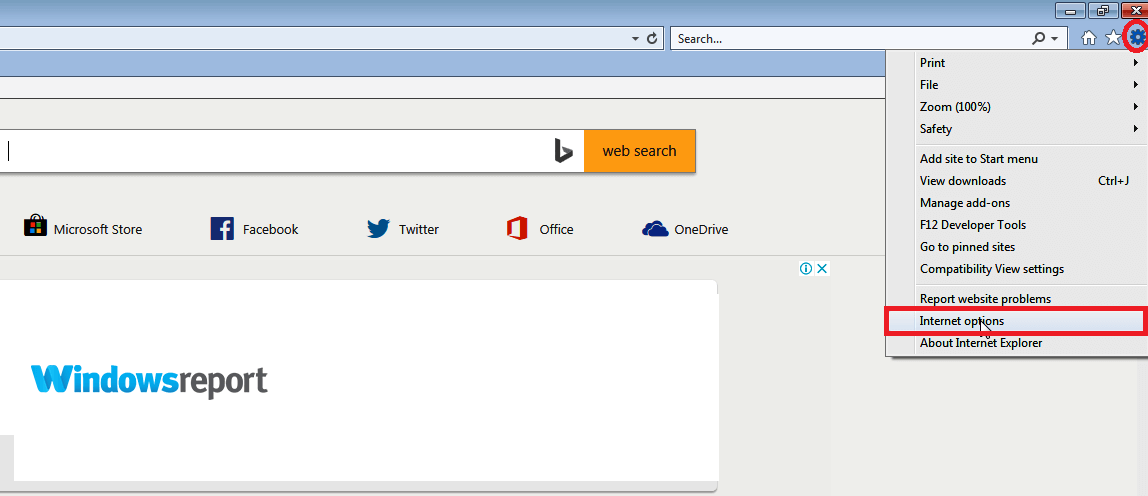Click the address bar refresh icon
The image size is (1148, 496).
tap(652, 39)
